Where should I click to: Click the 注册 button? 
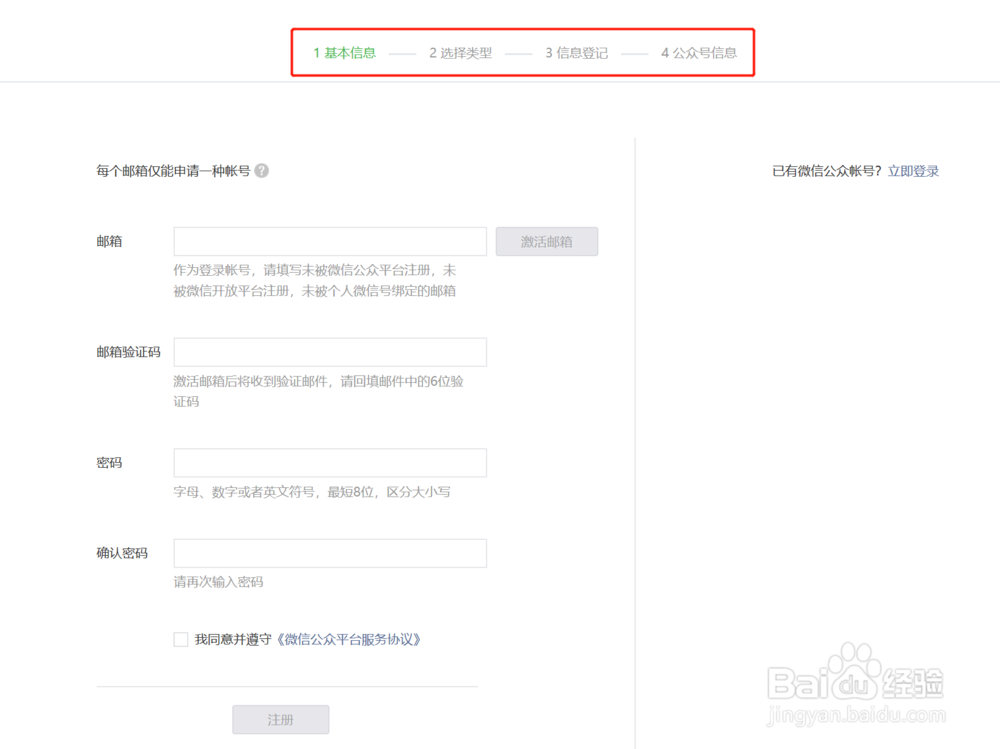tap(281, 720)
